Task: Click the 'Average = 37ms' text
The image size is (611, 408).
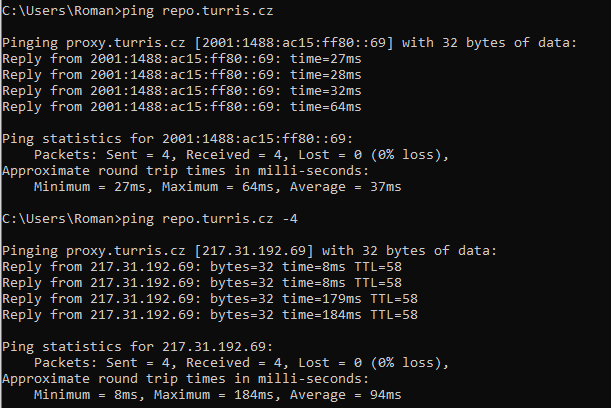Action: 346,187
